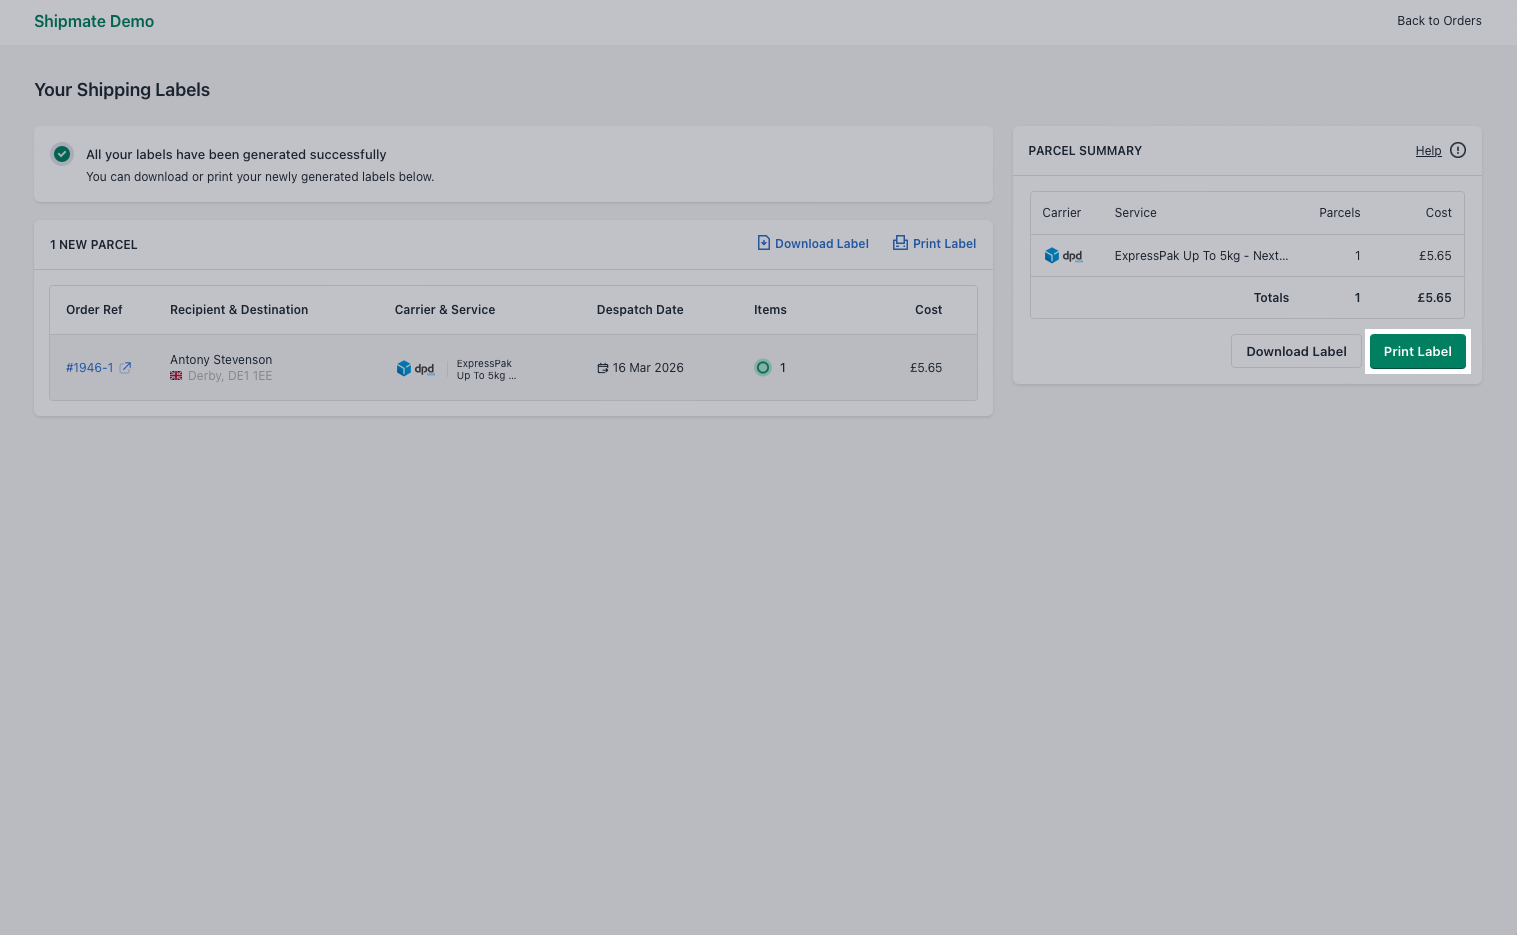Open the Help link in Parcel Summary
Screen dimensions: 1517x935
pyautogui.click(x=1428, y=151)
